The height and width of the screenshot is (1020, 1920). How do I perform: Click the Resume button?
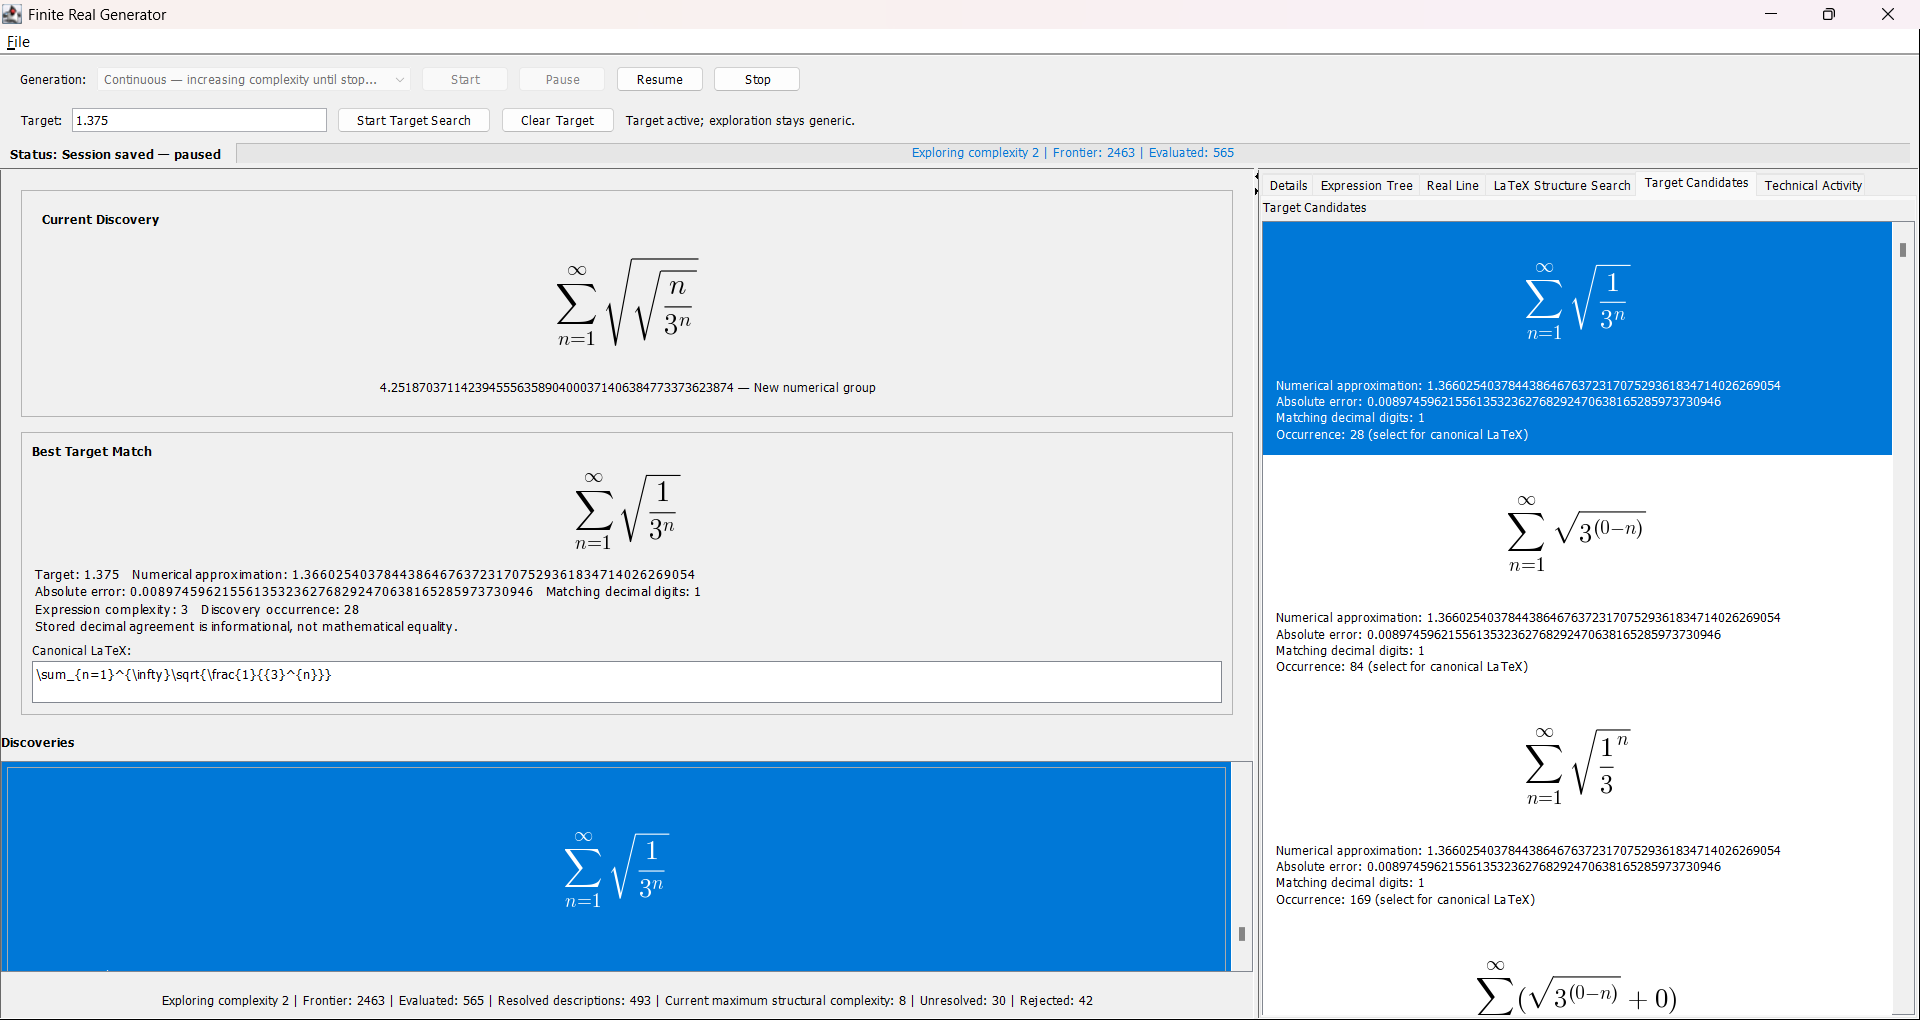tap(660, 80)
